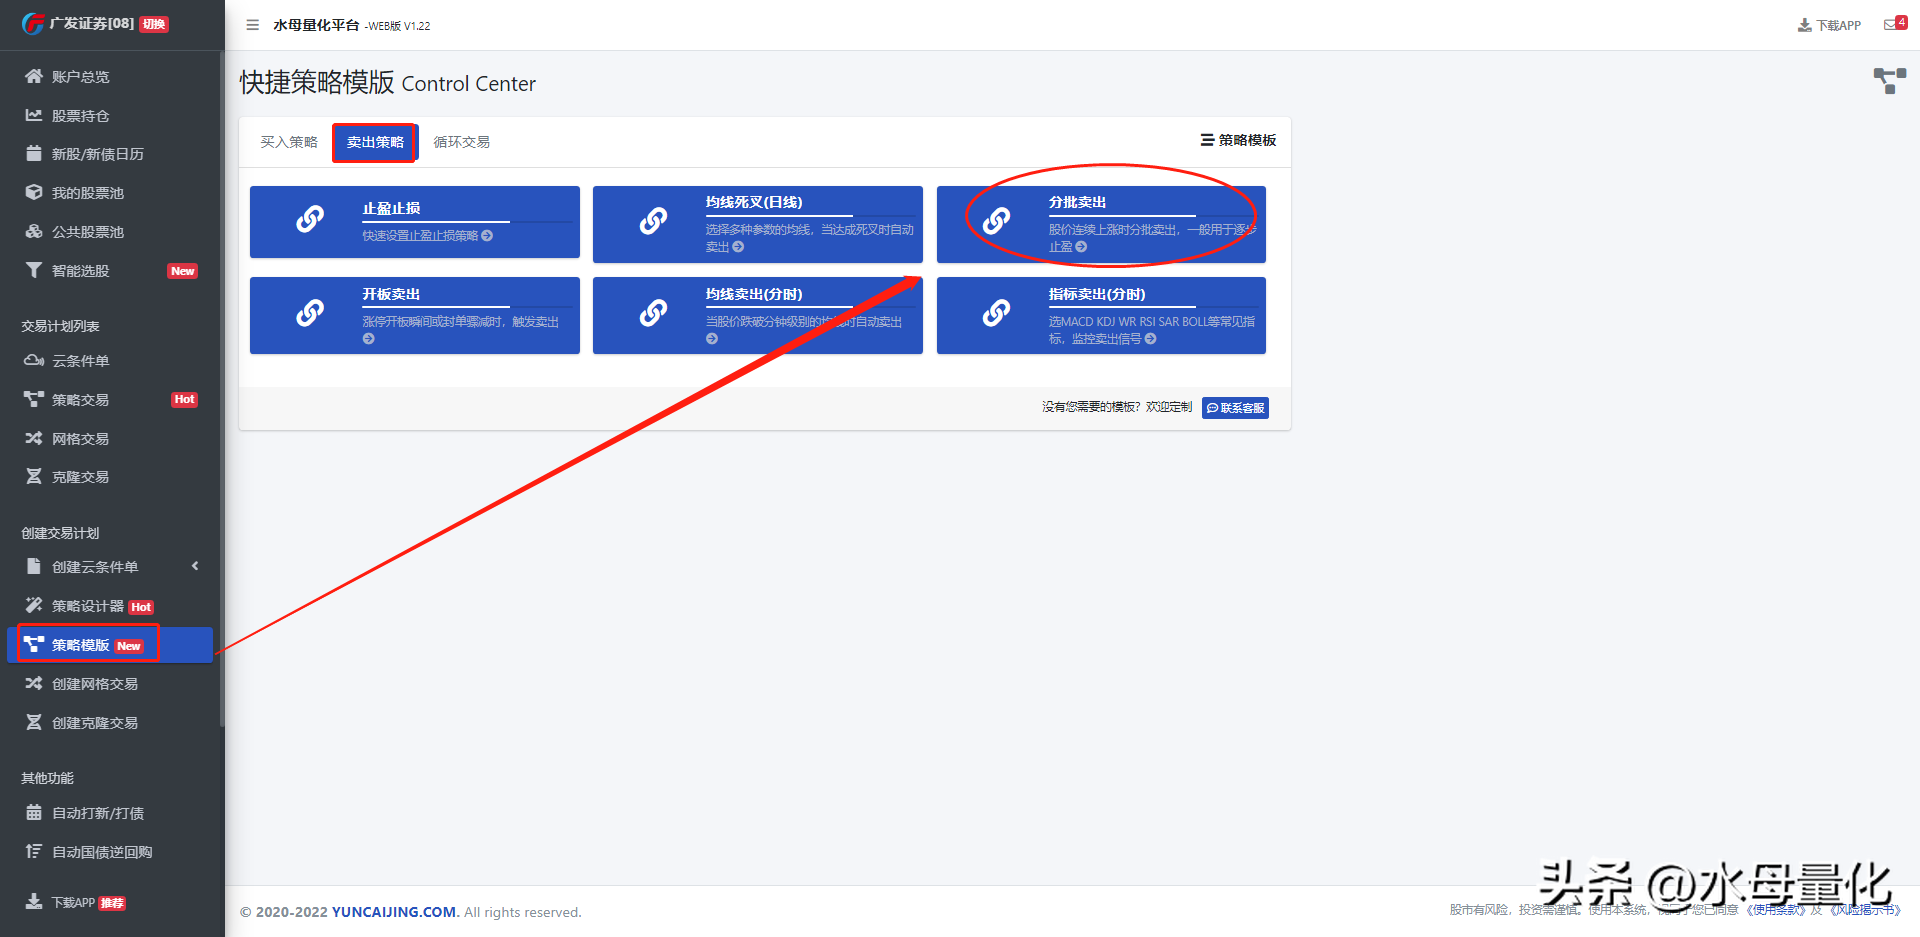Click the 克隆交易 hourglass icon
1920x937 pixels.
coord(34,476)
